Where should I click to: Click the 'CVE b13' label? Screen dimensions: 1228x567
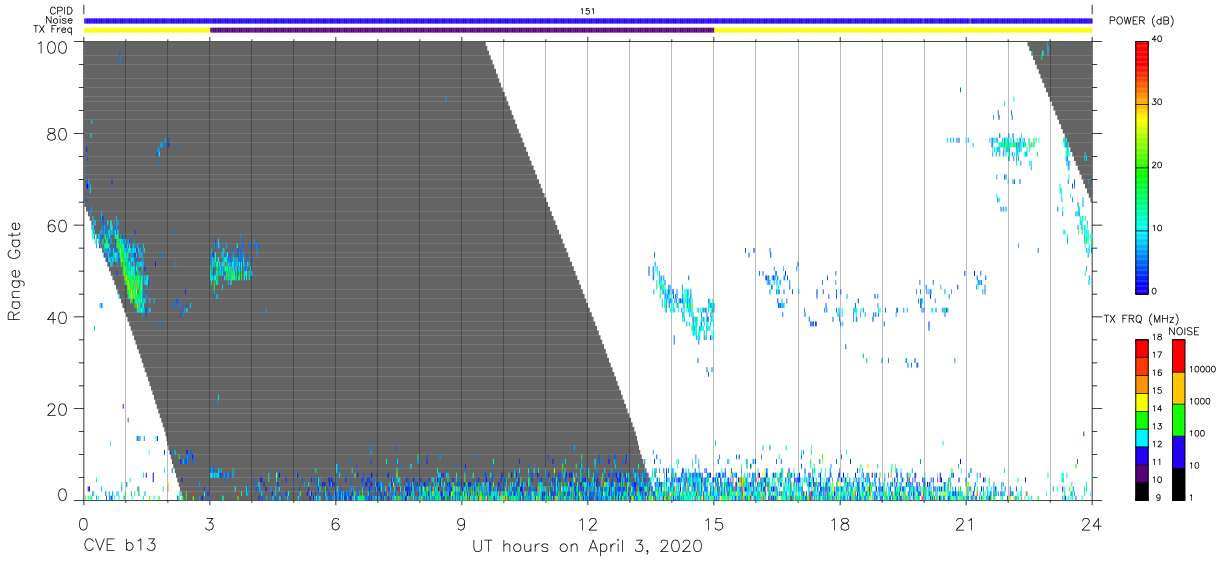point(119,546)
